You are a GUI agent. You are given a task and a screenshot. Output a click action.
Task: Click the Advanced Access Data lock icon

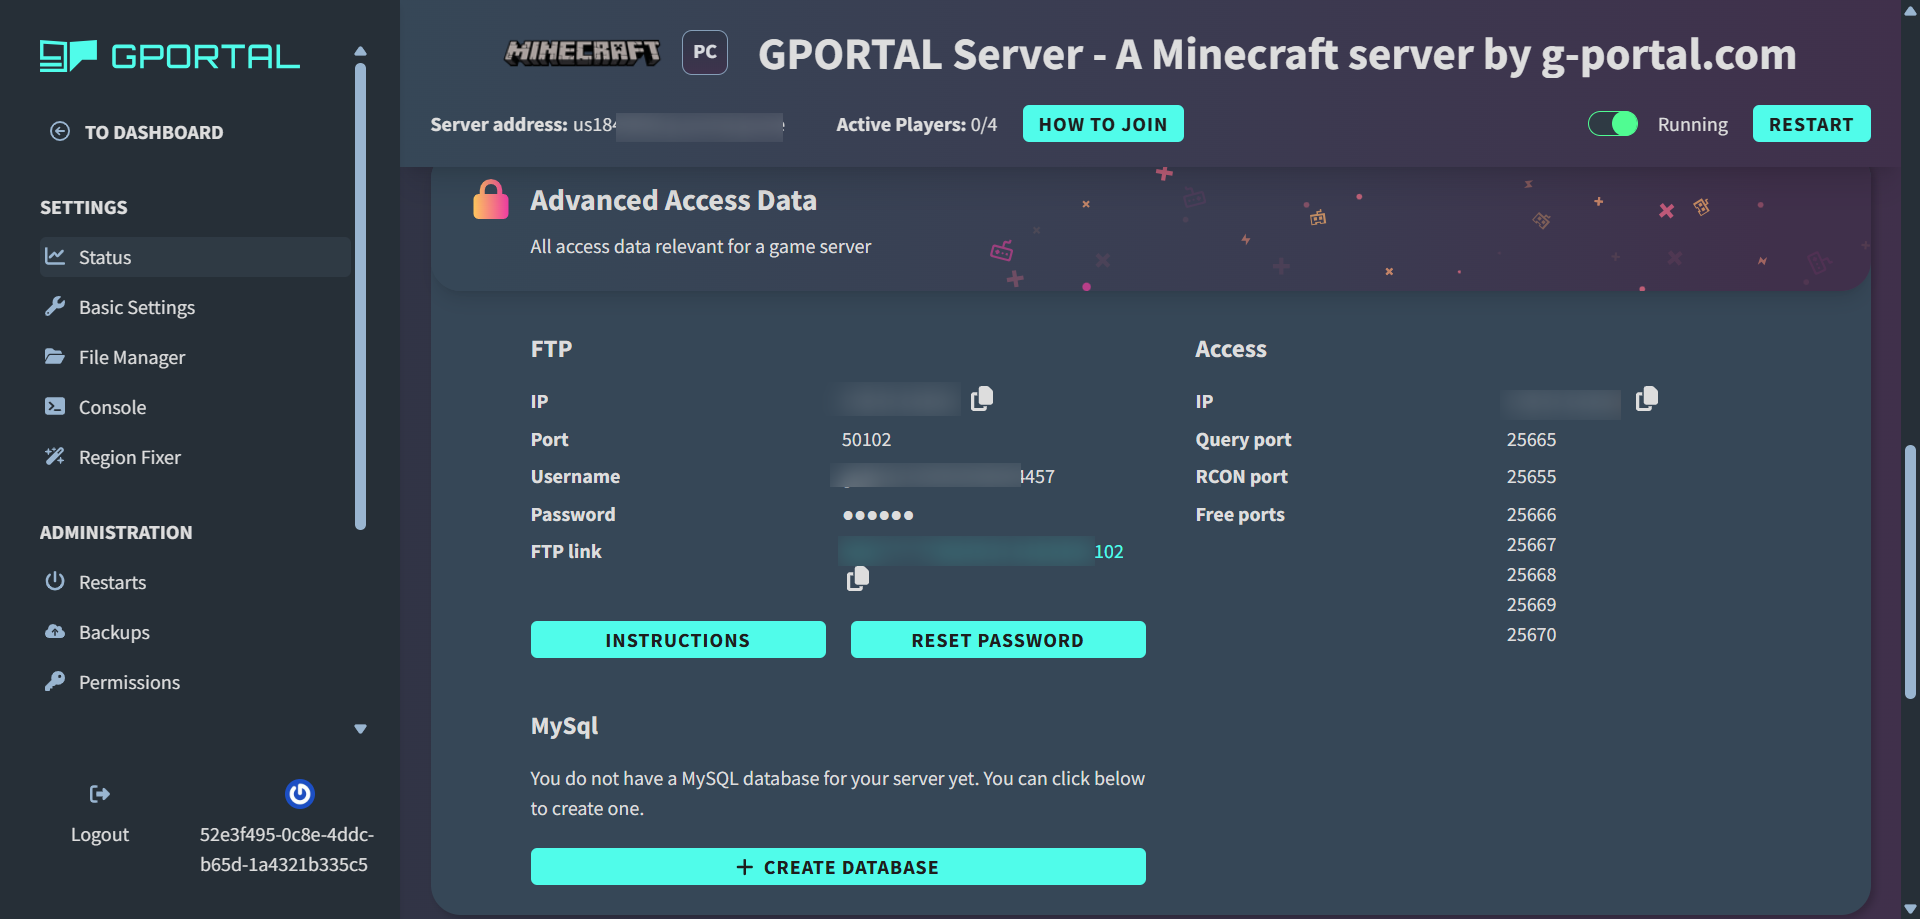(x=490, y=200)
